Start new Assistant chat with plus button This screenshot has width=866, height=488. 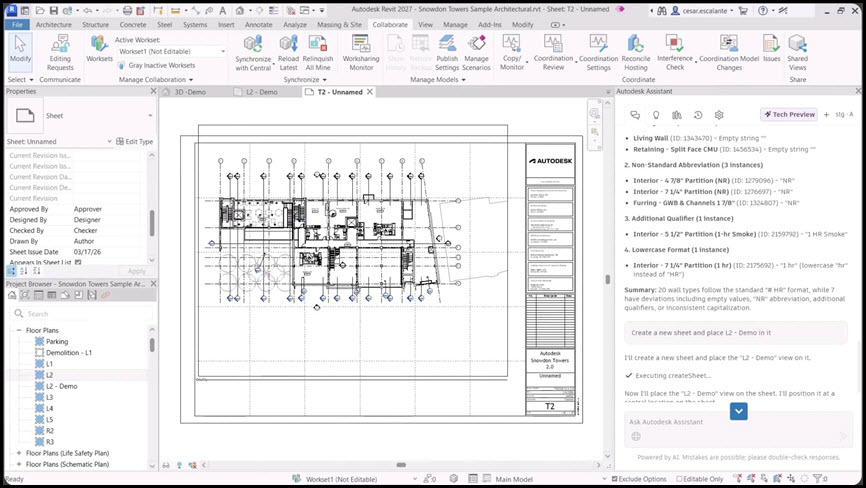(826, 114)
